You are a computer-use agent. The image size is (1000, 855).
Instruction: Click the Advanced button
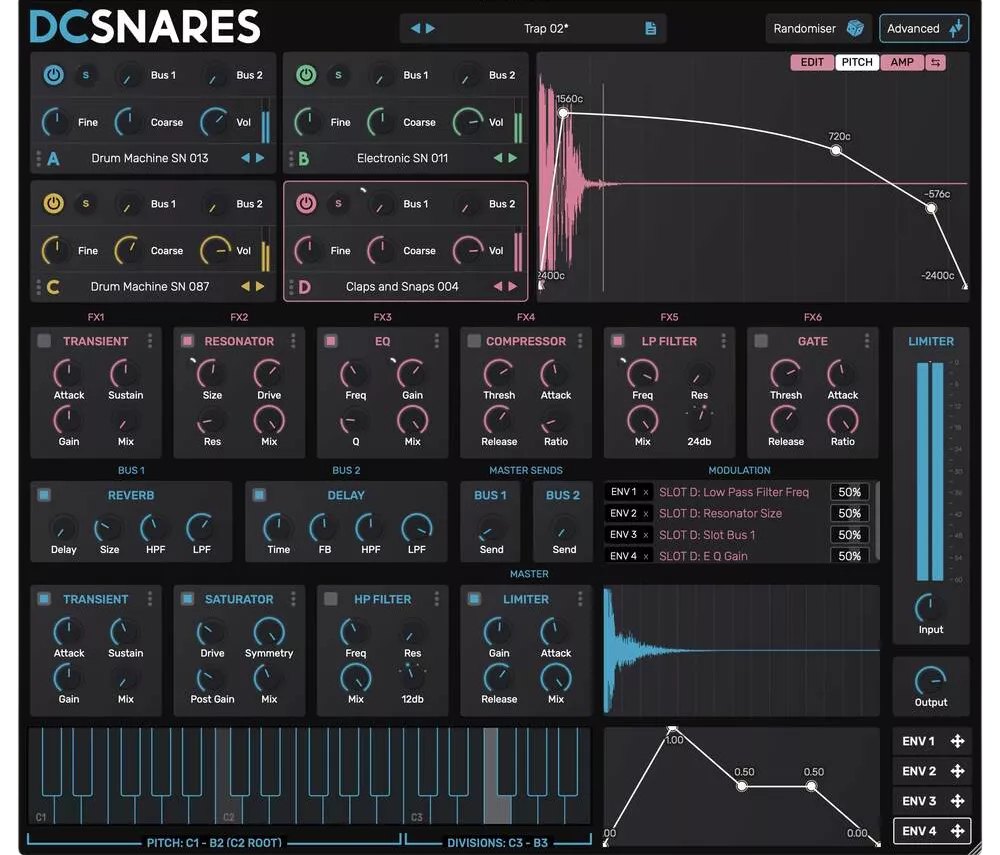[x=924, y=28]
